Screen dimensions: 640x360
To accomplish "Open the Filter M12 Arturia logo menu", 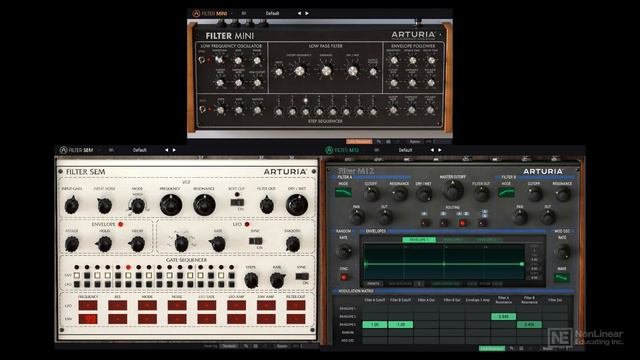I will point(329,150).
